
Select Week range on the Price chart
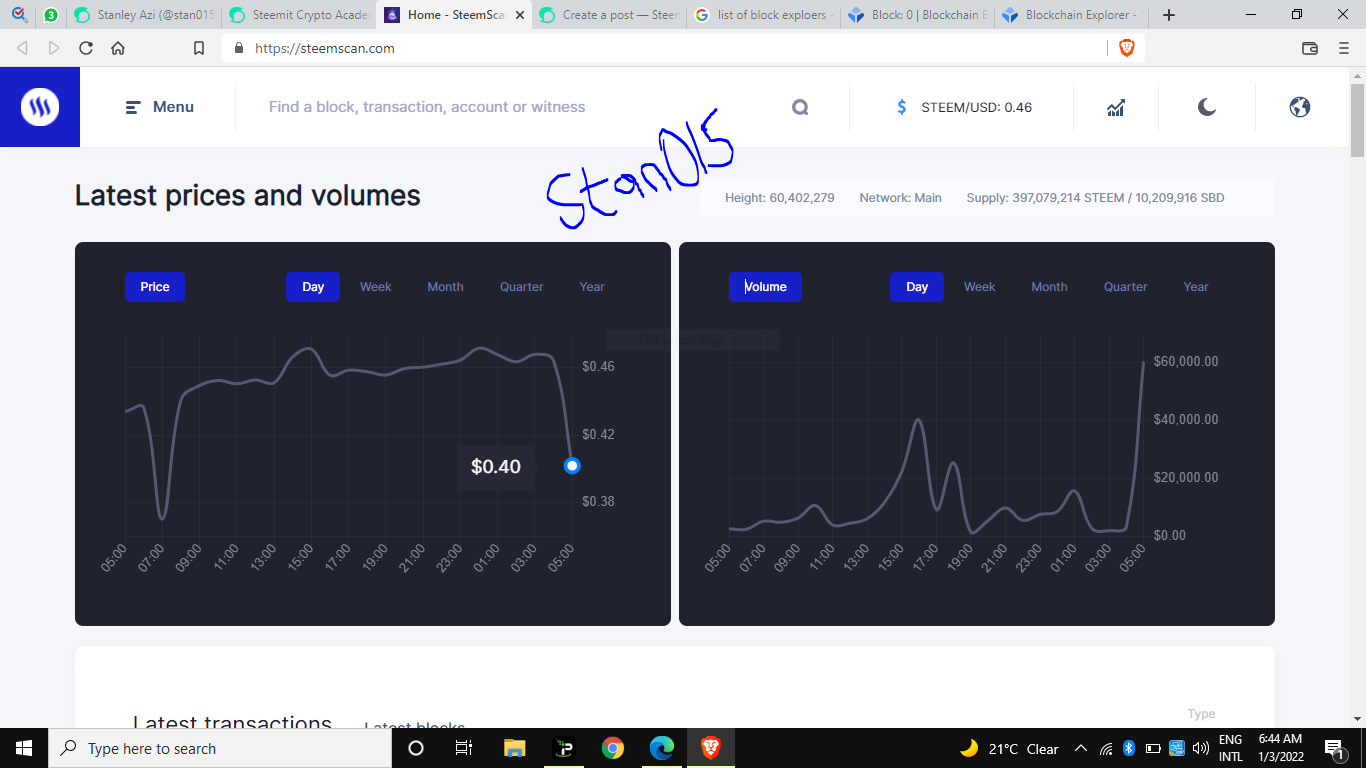click(x=376, y=287)
